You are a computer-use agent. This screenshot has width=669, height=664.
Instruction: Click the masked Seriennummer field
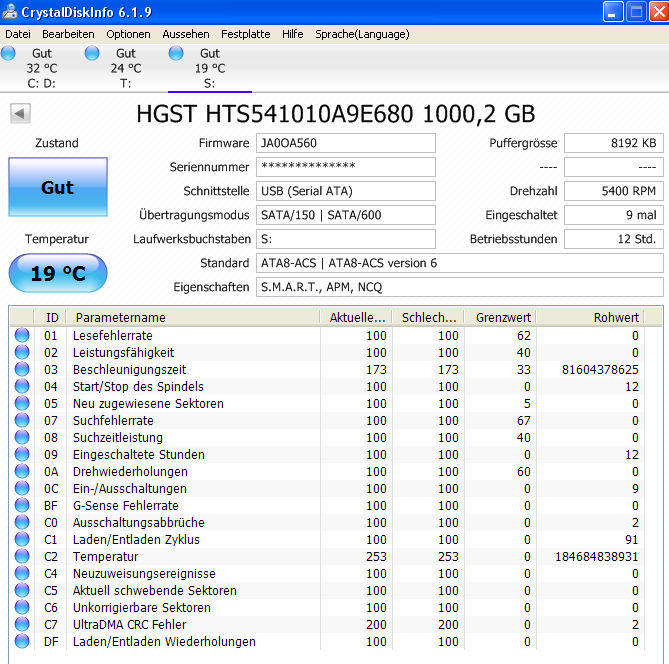pyautogui.click(x=346, y=167)
